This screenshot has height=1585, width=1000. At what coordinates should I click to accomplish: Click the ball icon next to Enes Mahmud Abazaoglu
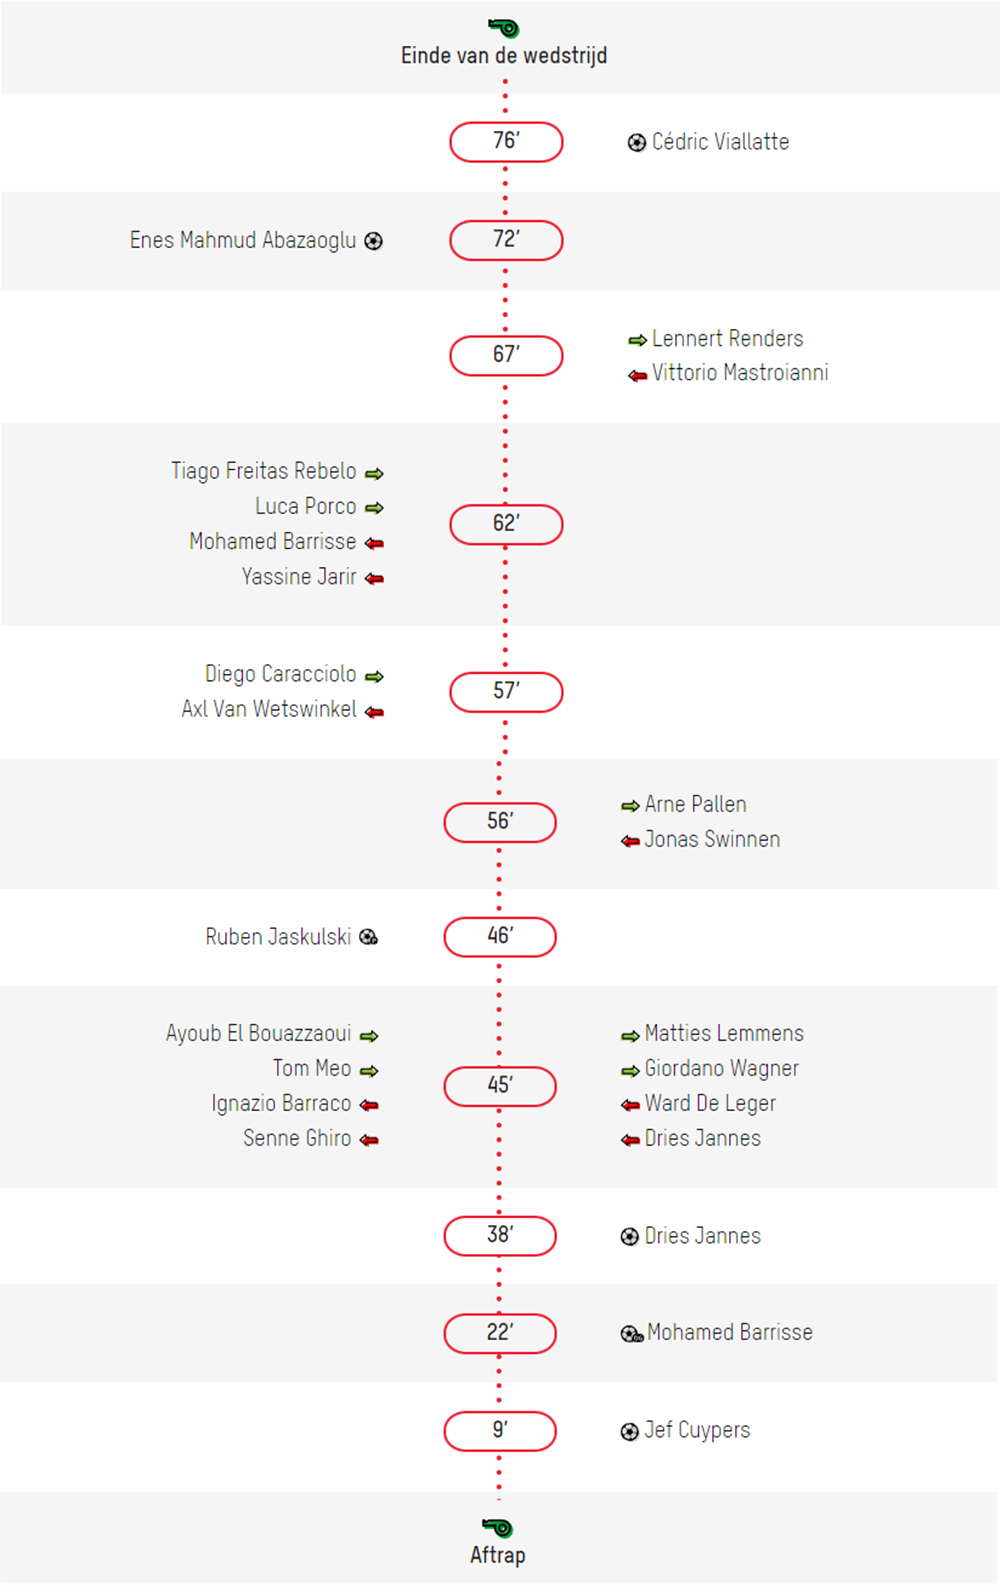click(x=374, y=241)
